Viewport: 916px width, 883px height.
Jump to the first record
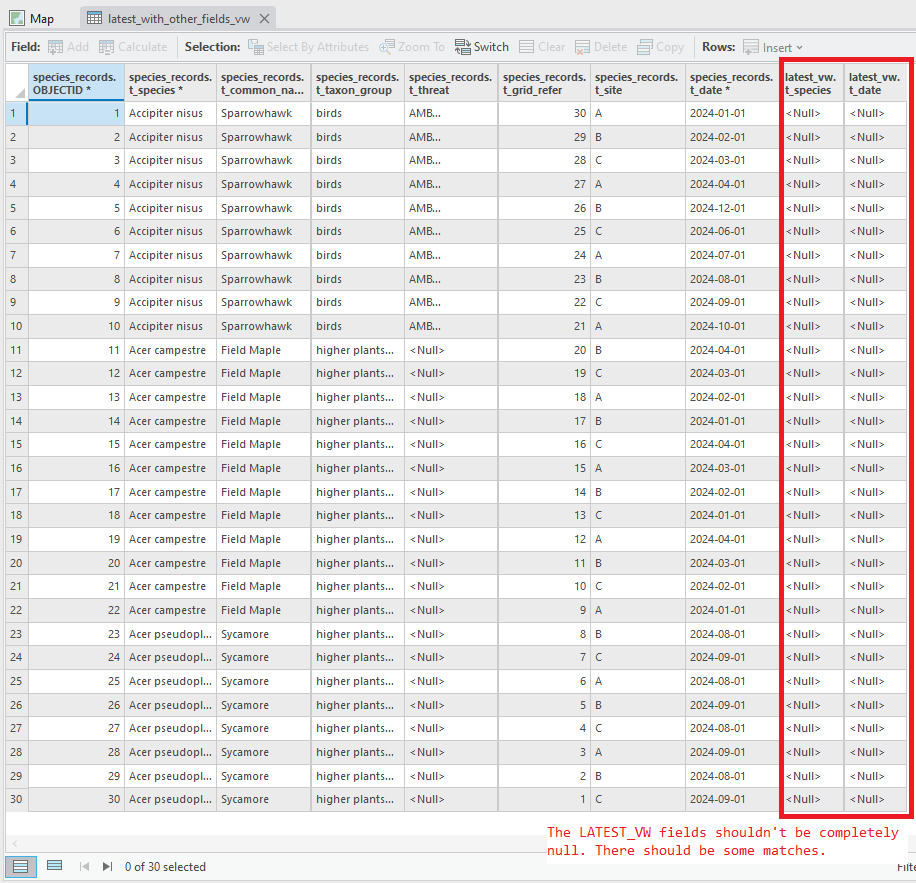tap(84, 866)
